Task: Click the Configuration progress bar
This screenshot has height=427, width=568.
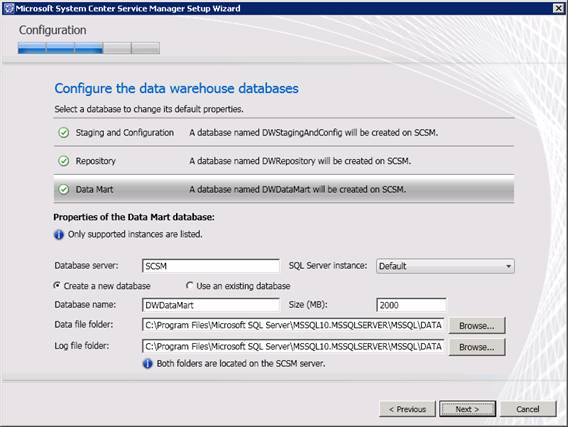Action: (x=89, y=48)
